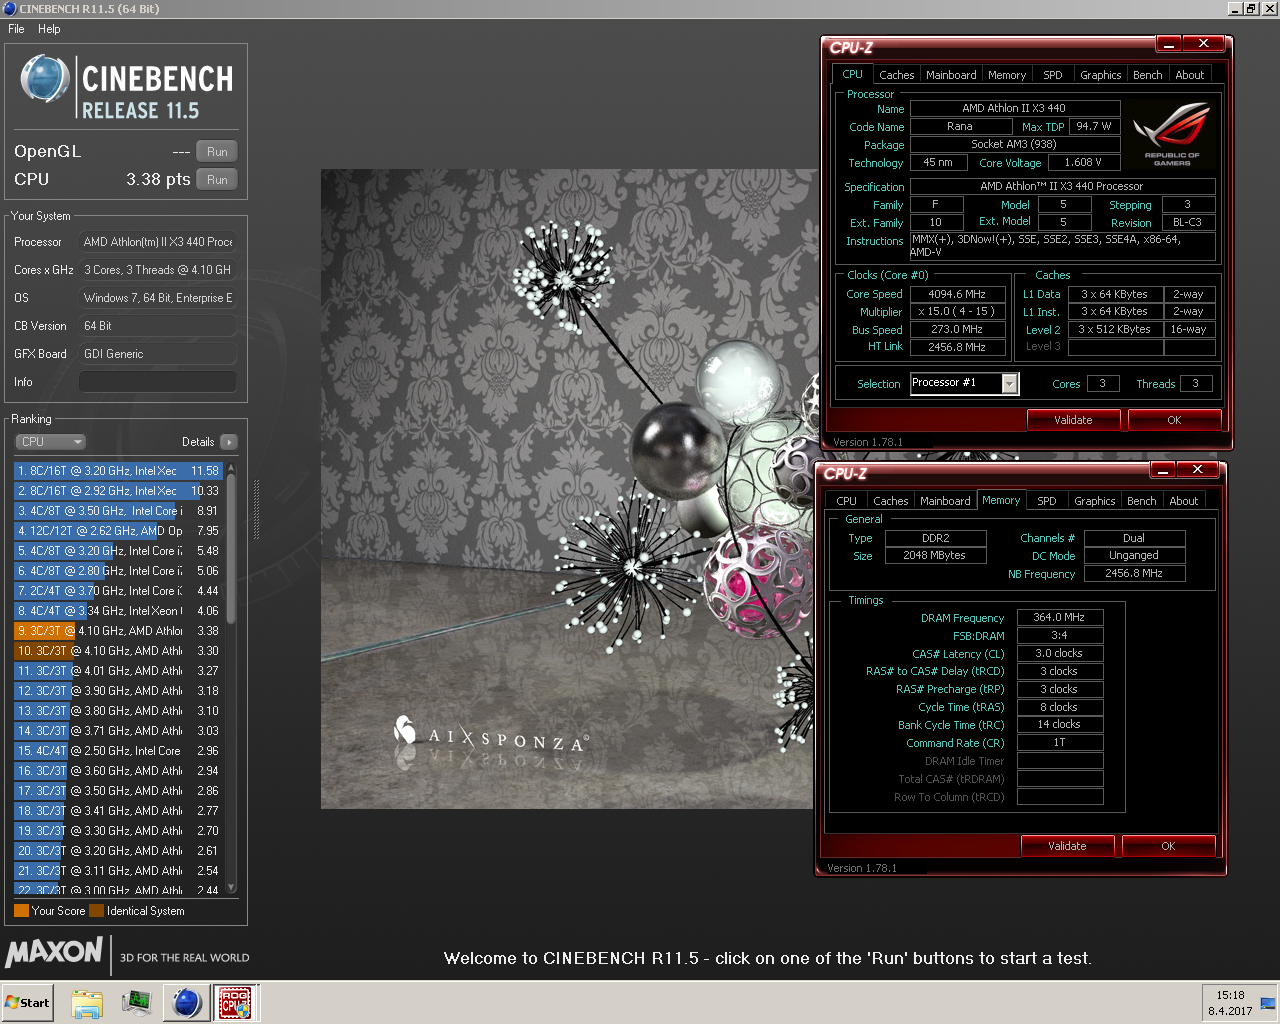Run the OpenGL benchmark test
1280x1024 pixels.
[x=217, y=152]
